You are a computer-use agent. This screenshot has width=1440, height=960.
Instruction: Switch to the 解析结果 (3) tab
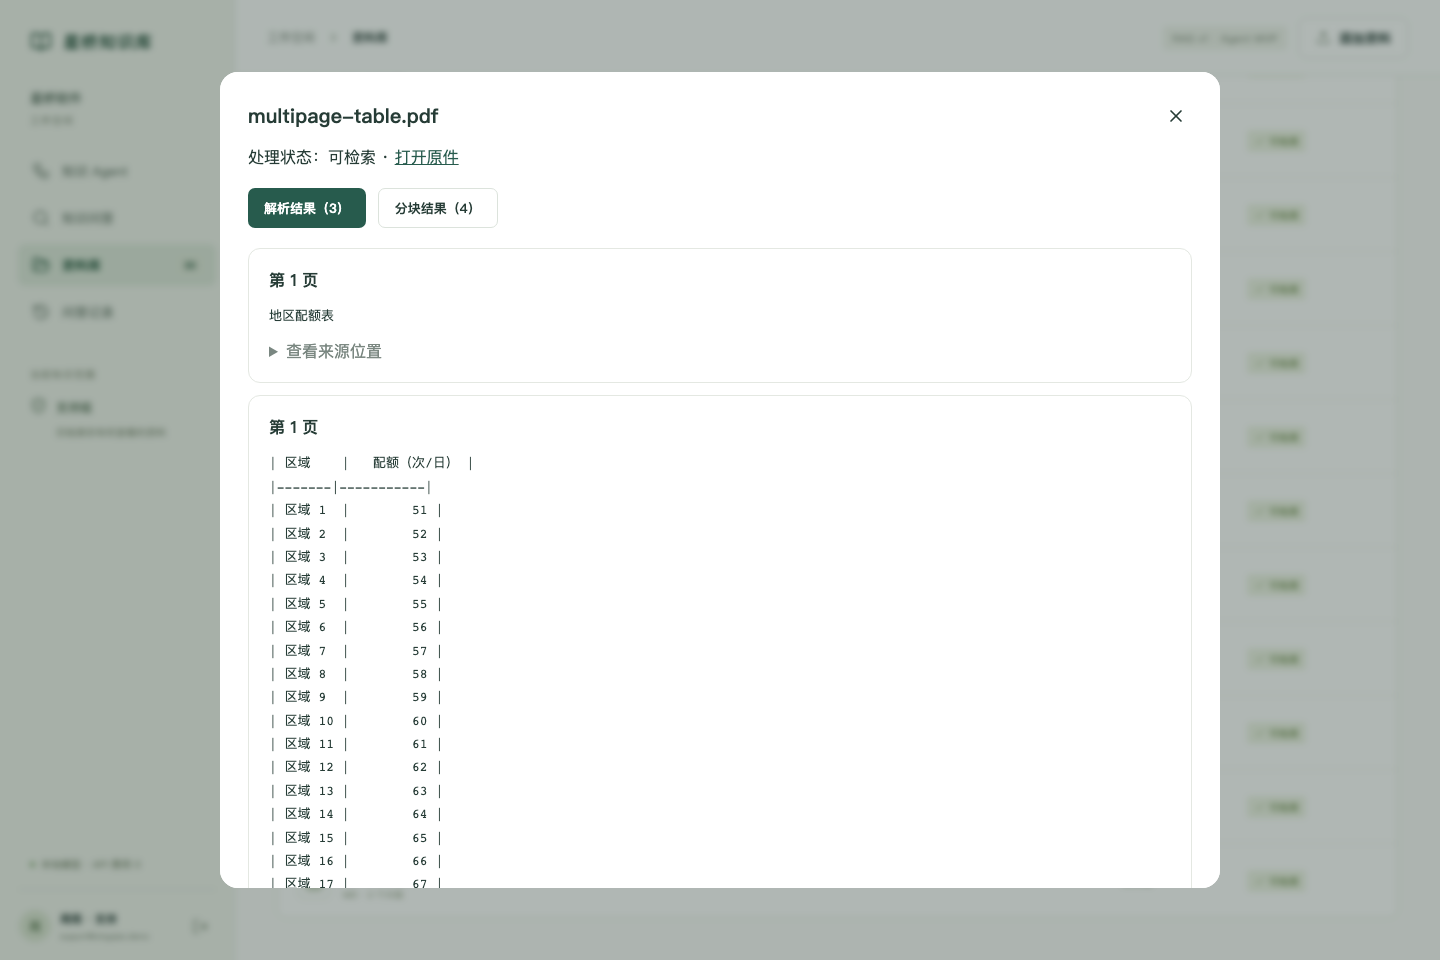[307, 208]
